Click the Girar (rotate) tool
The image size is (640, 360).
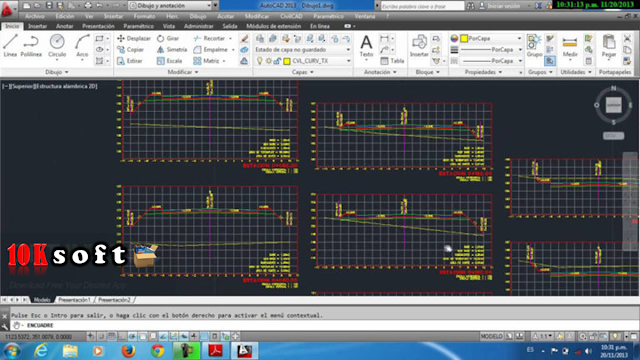tap(168, 38)
